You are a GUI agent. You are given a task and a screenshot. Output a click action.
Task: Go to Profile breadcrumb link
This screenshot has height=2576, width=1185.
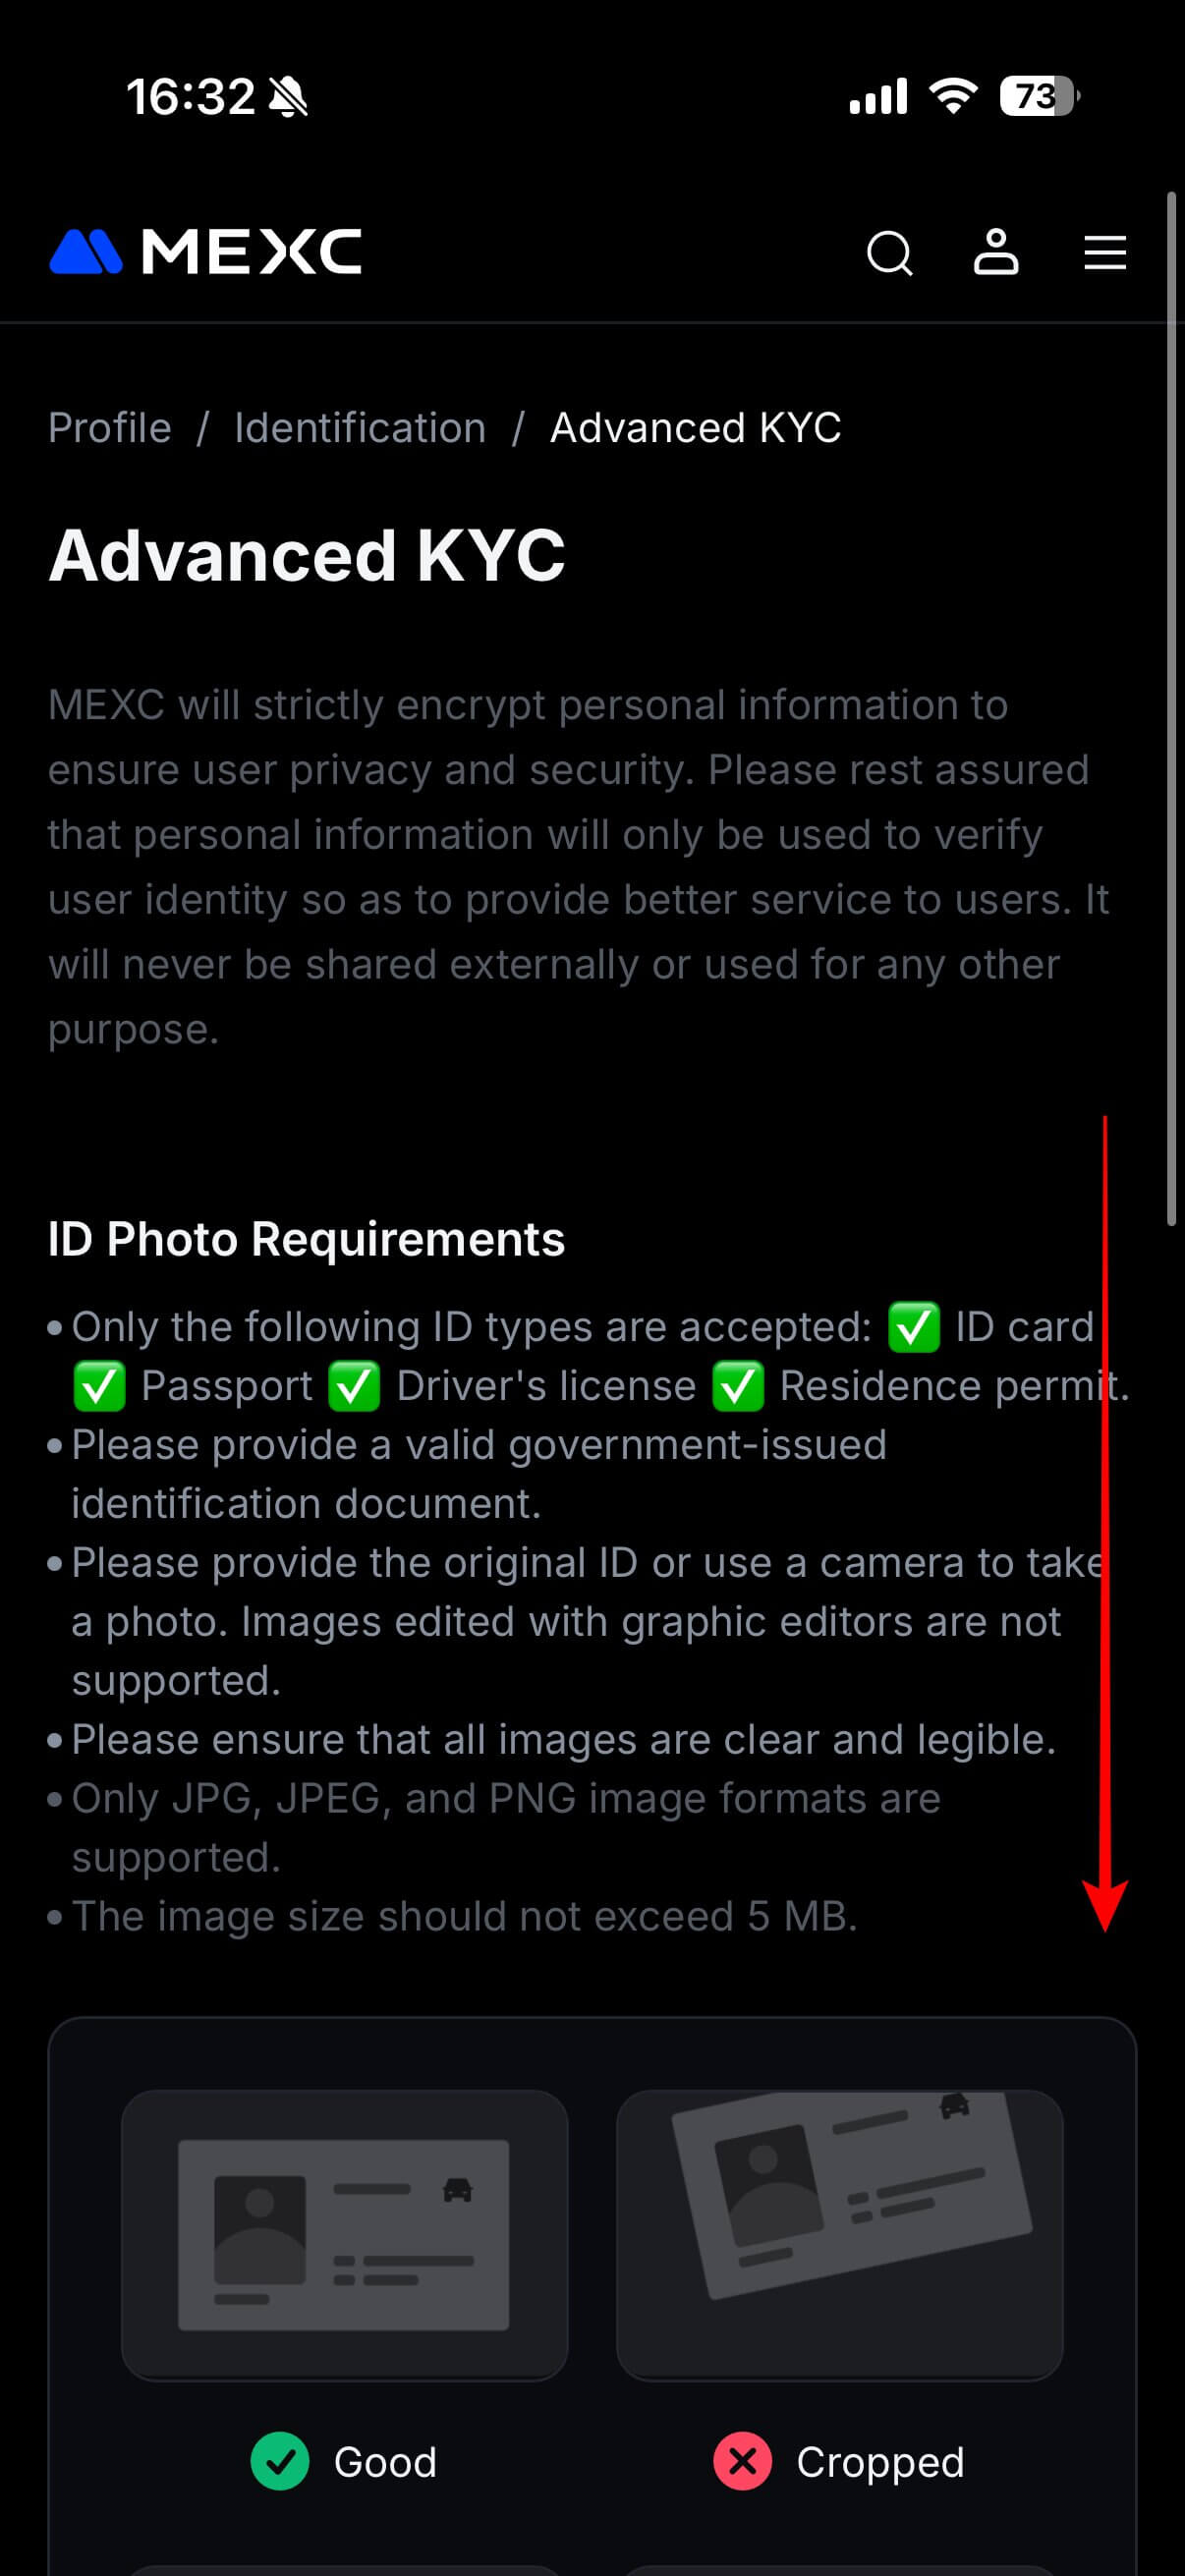click(110, 428)
